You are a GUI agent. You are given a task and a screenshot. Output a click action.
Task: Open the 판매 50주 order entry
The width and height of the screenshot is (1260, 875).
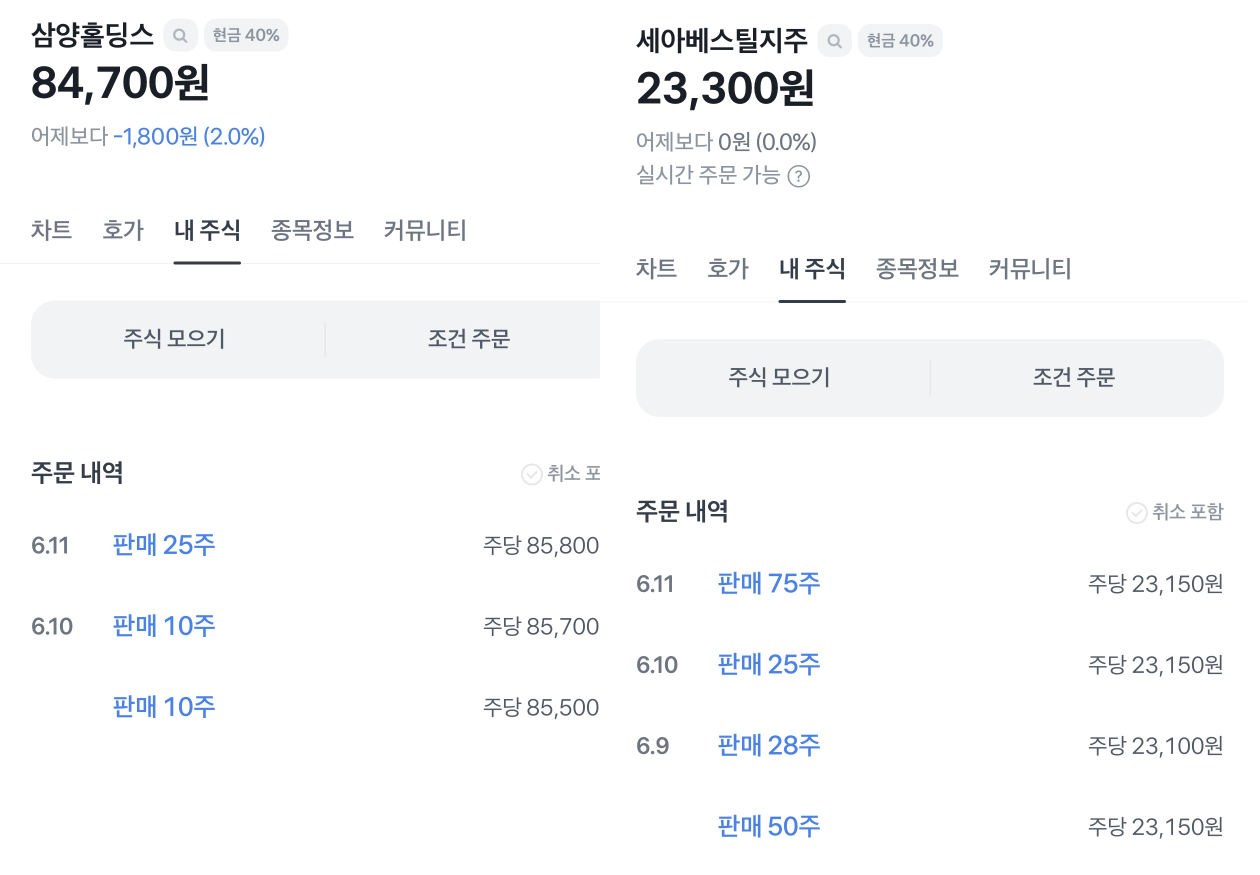[x=769, y=827]
